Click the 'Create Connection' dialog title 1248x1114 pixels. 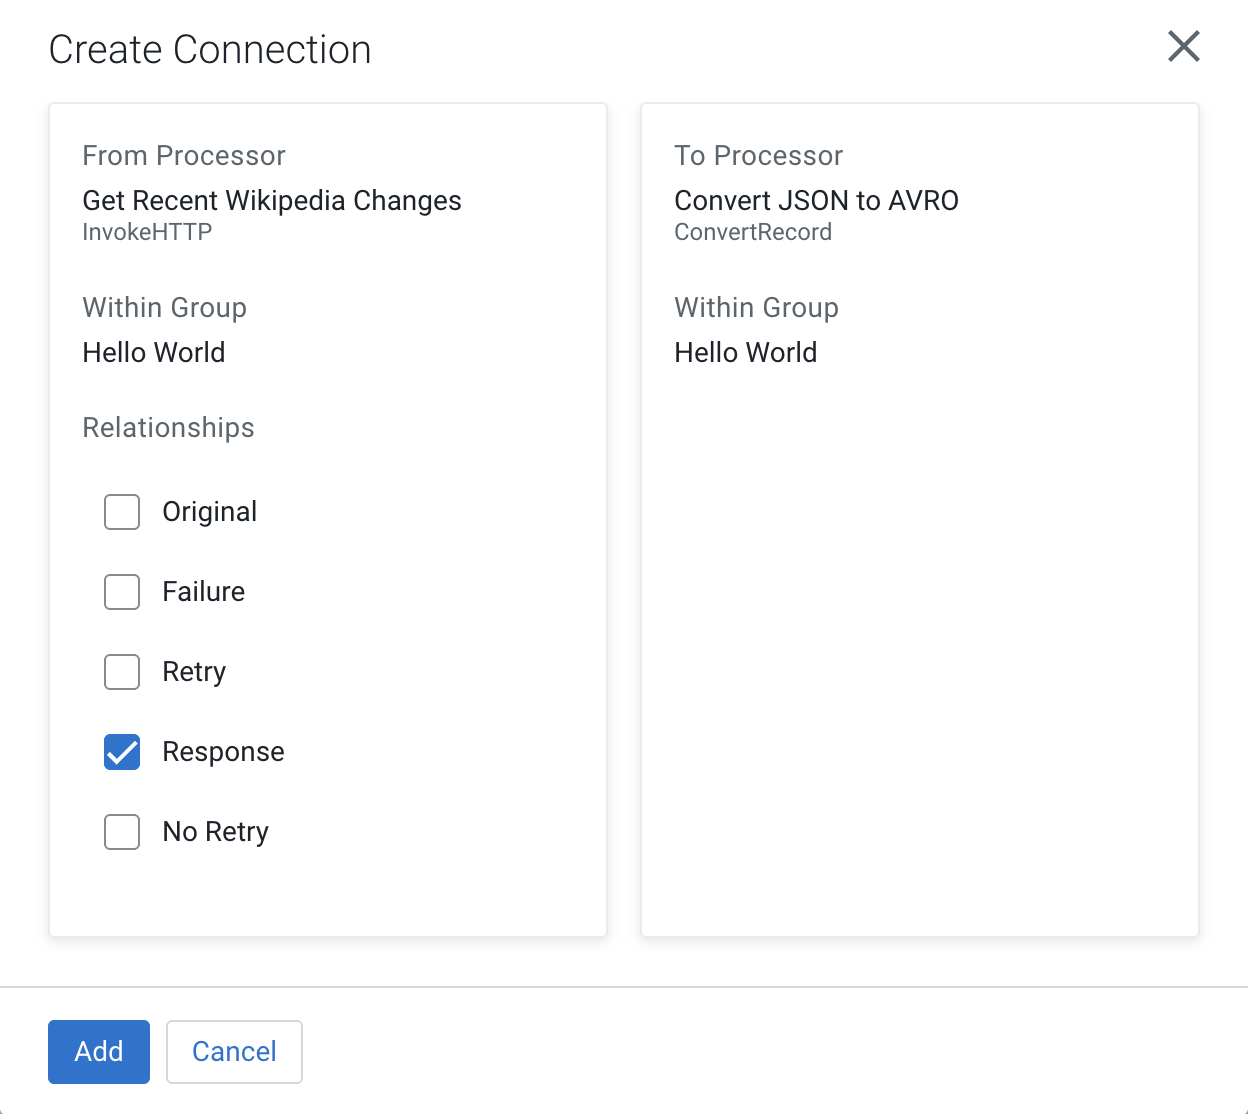pyautogui.click(x=210, y=50)
